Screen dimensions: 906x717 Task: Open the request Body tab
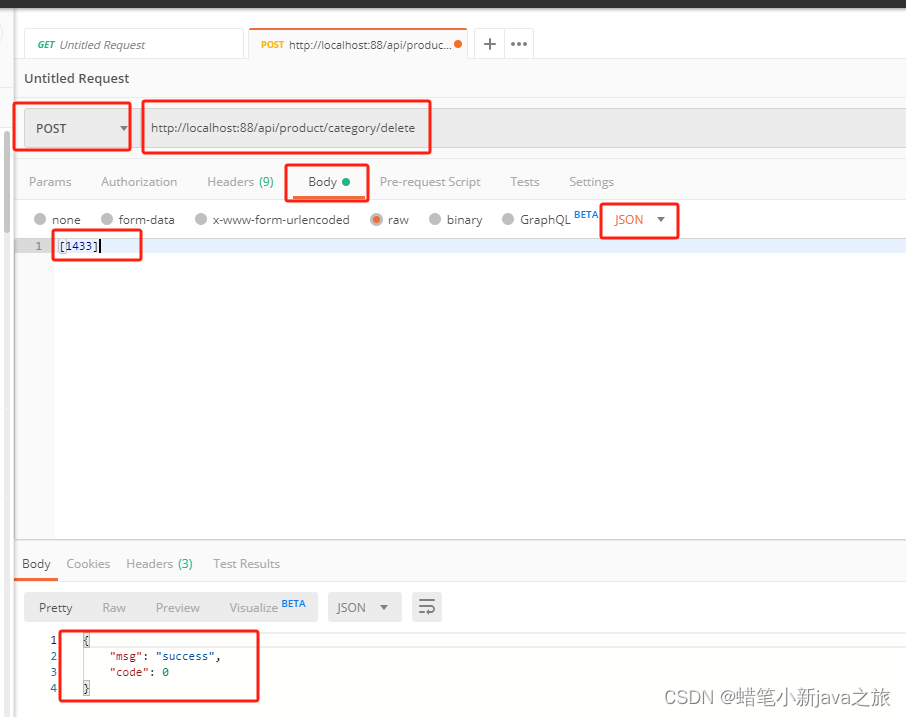329,182
